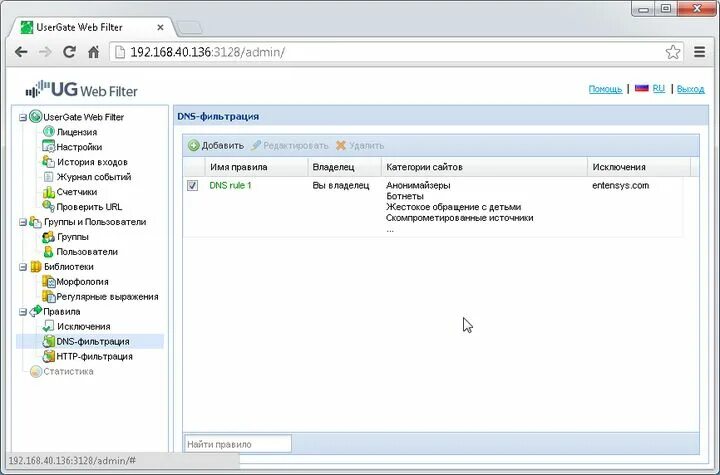Screen dimensions: 720x475
Task: Select the UserGate Web Filter tab
Action: 92,28
